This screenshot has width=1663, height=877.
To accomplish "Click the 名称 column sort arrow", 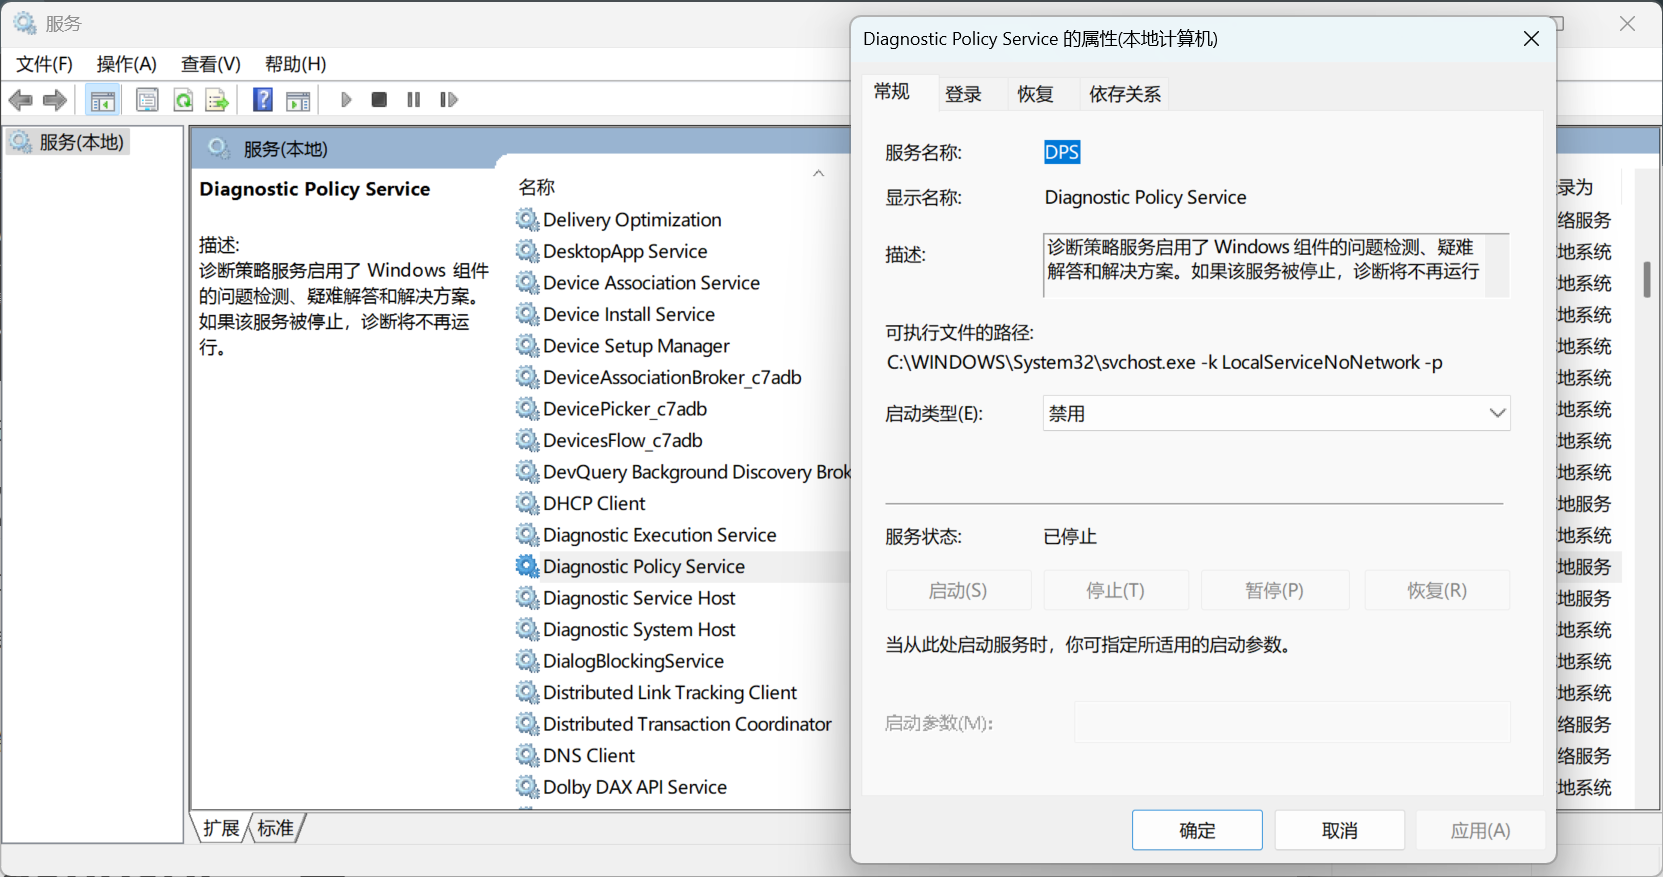I will point(819,174).
